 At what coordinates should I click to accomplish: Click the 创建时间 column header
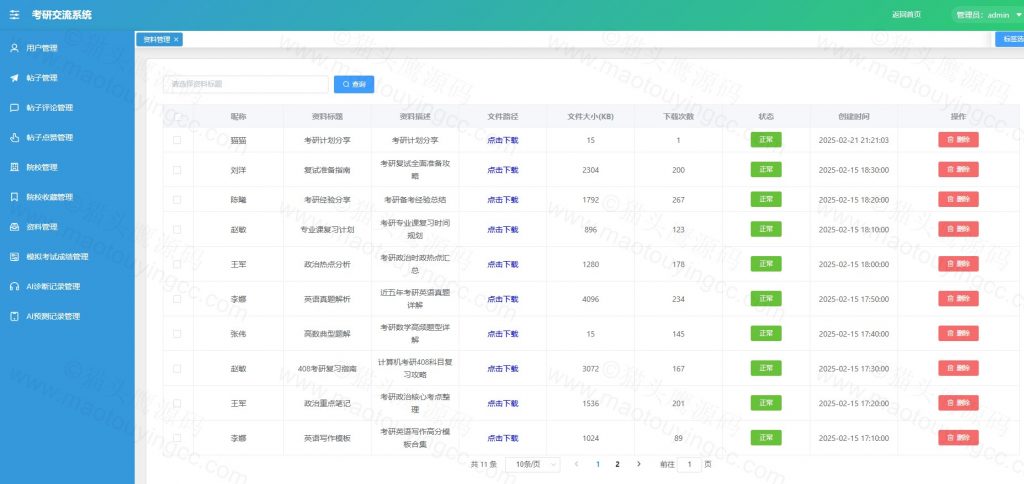coord(854,117)
